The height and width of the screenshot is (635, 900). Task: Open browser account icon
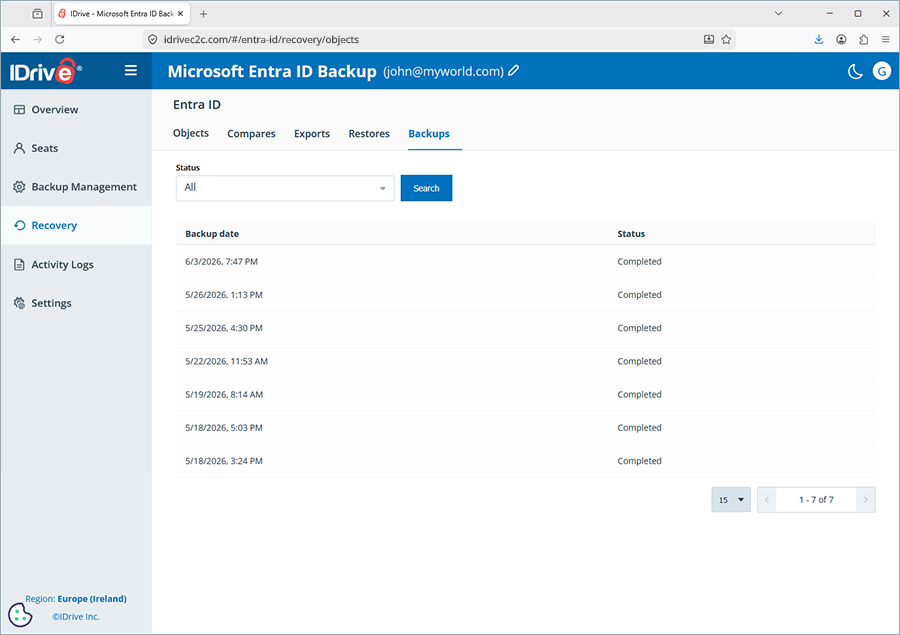841,40
